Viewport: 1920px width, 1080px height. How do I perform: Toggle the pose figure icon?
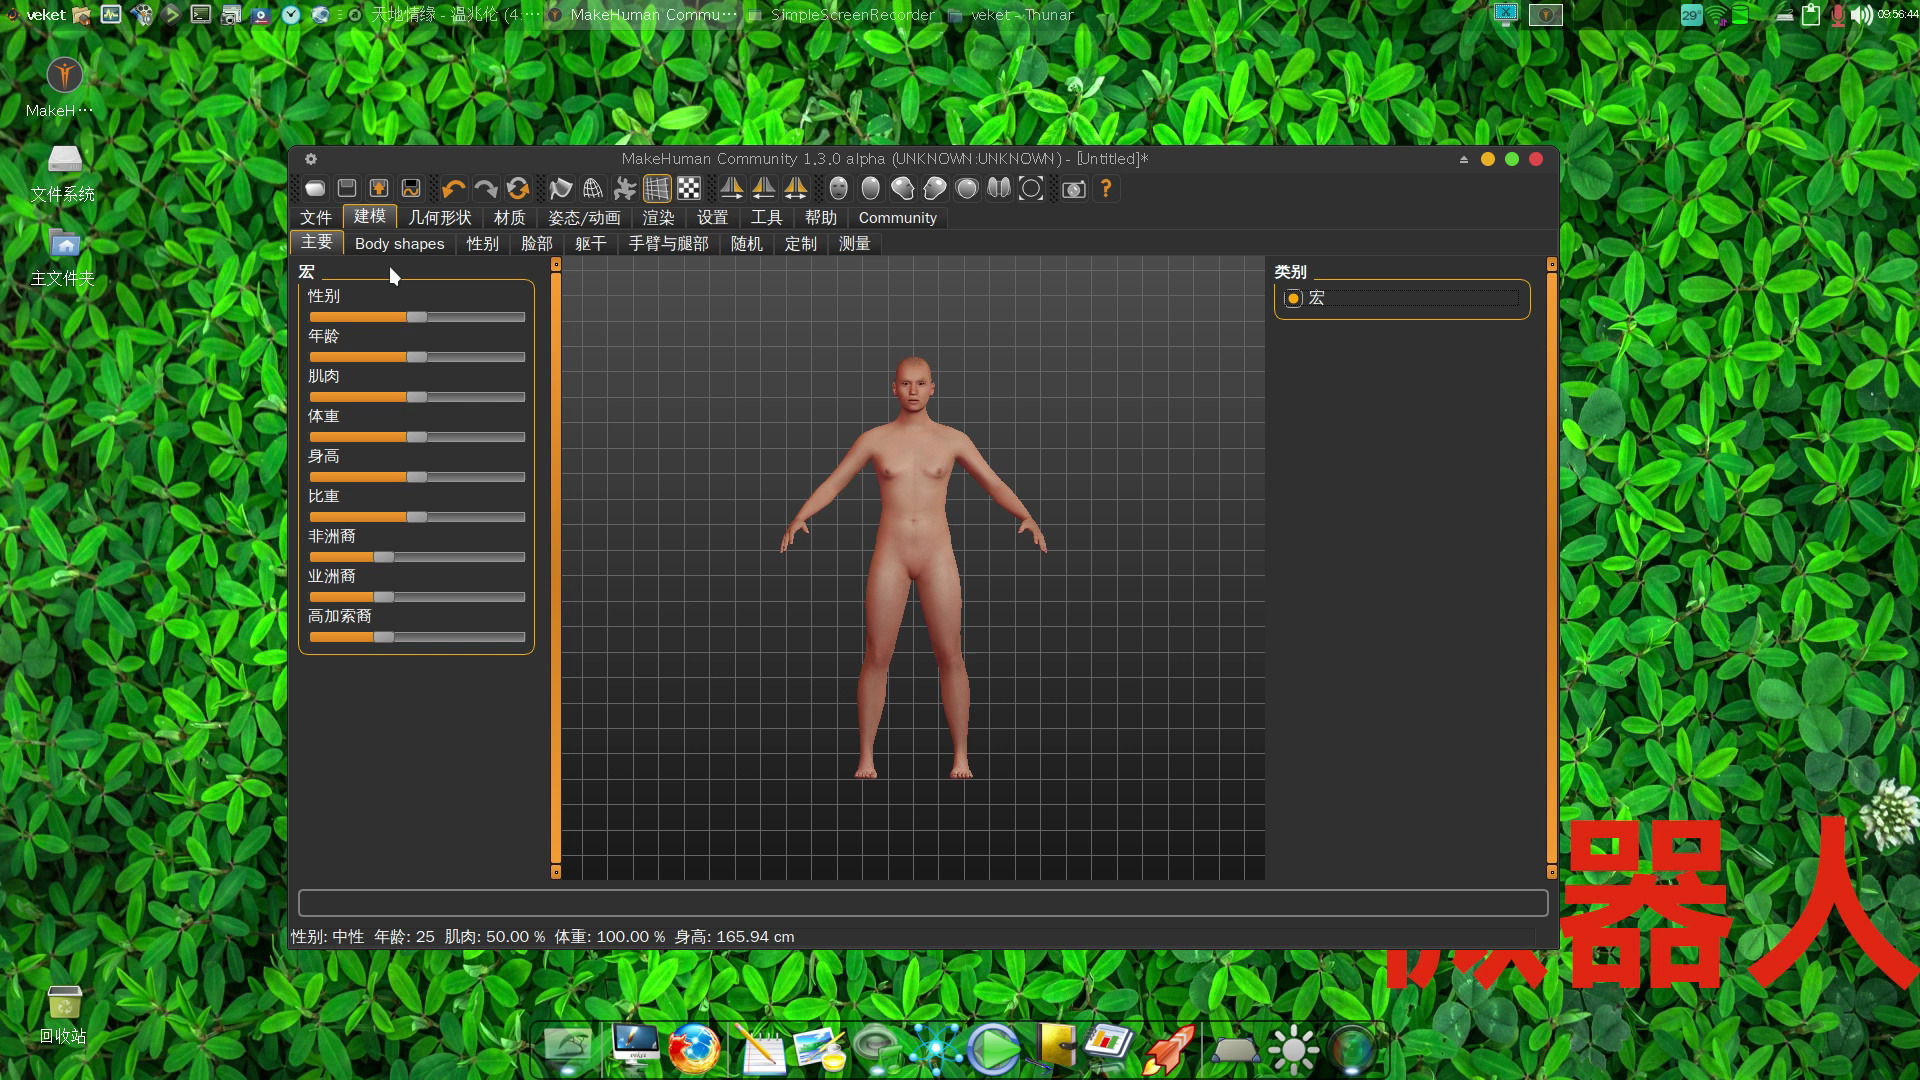point(625,189)
